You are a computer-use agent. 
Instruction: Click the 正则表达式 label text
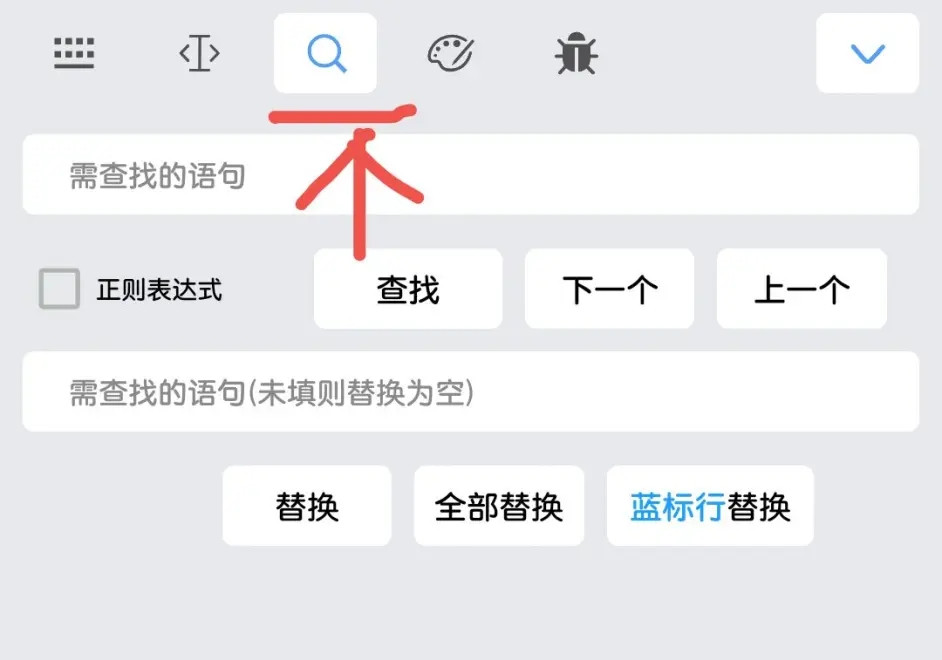159,289
